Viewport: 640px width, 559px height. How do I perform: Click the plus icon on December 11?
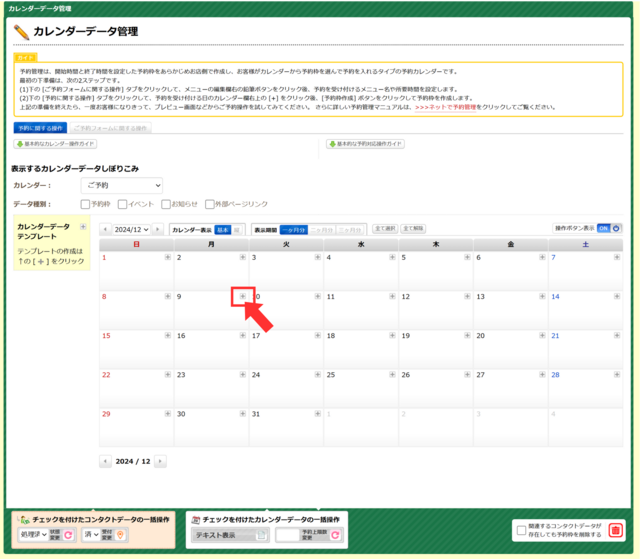[392, 296]
